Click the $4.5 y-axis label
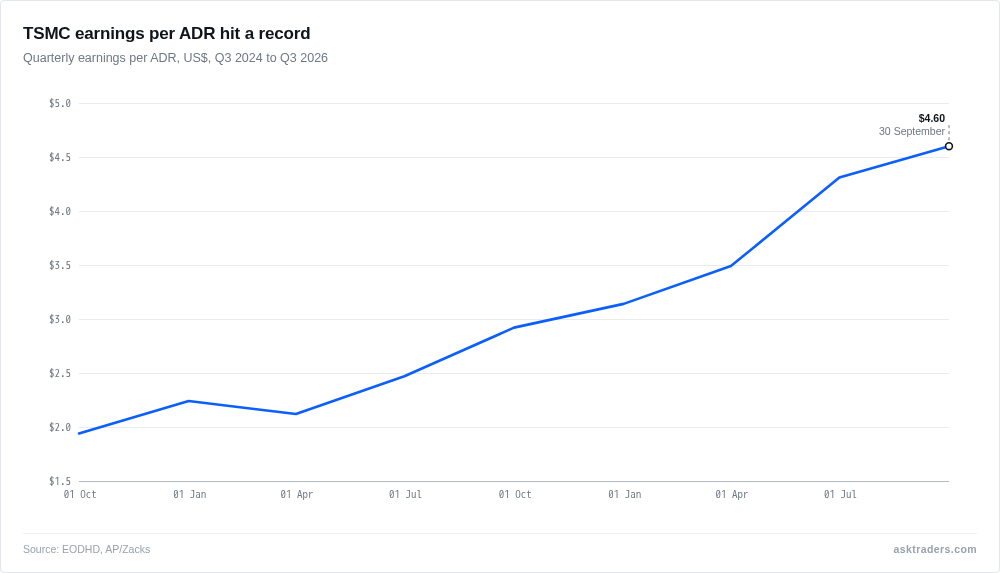The width and height of the screenshot is (1000, 573). tap(60, 158)
